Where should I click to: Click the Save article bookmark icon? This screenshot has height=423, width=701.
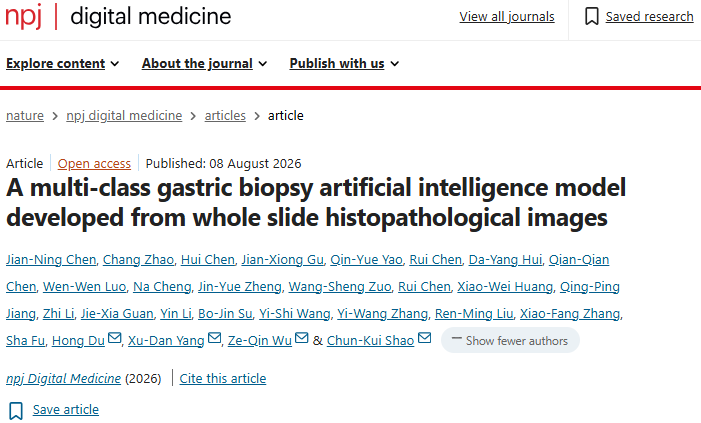[x=16, y=410]
